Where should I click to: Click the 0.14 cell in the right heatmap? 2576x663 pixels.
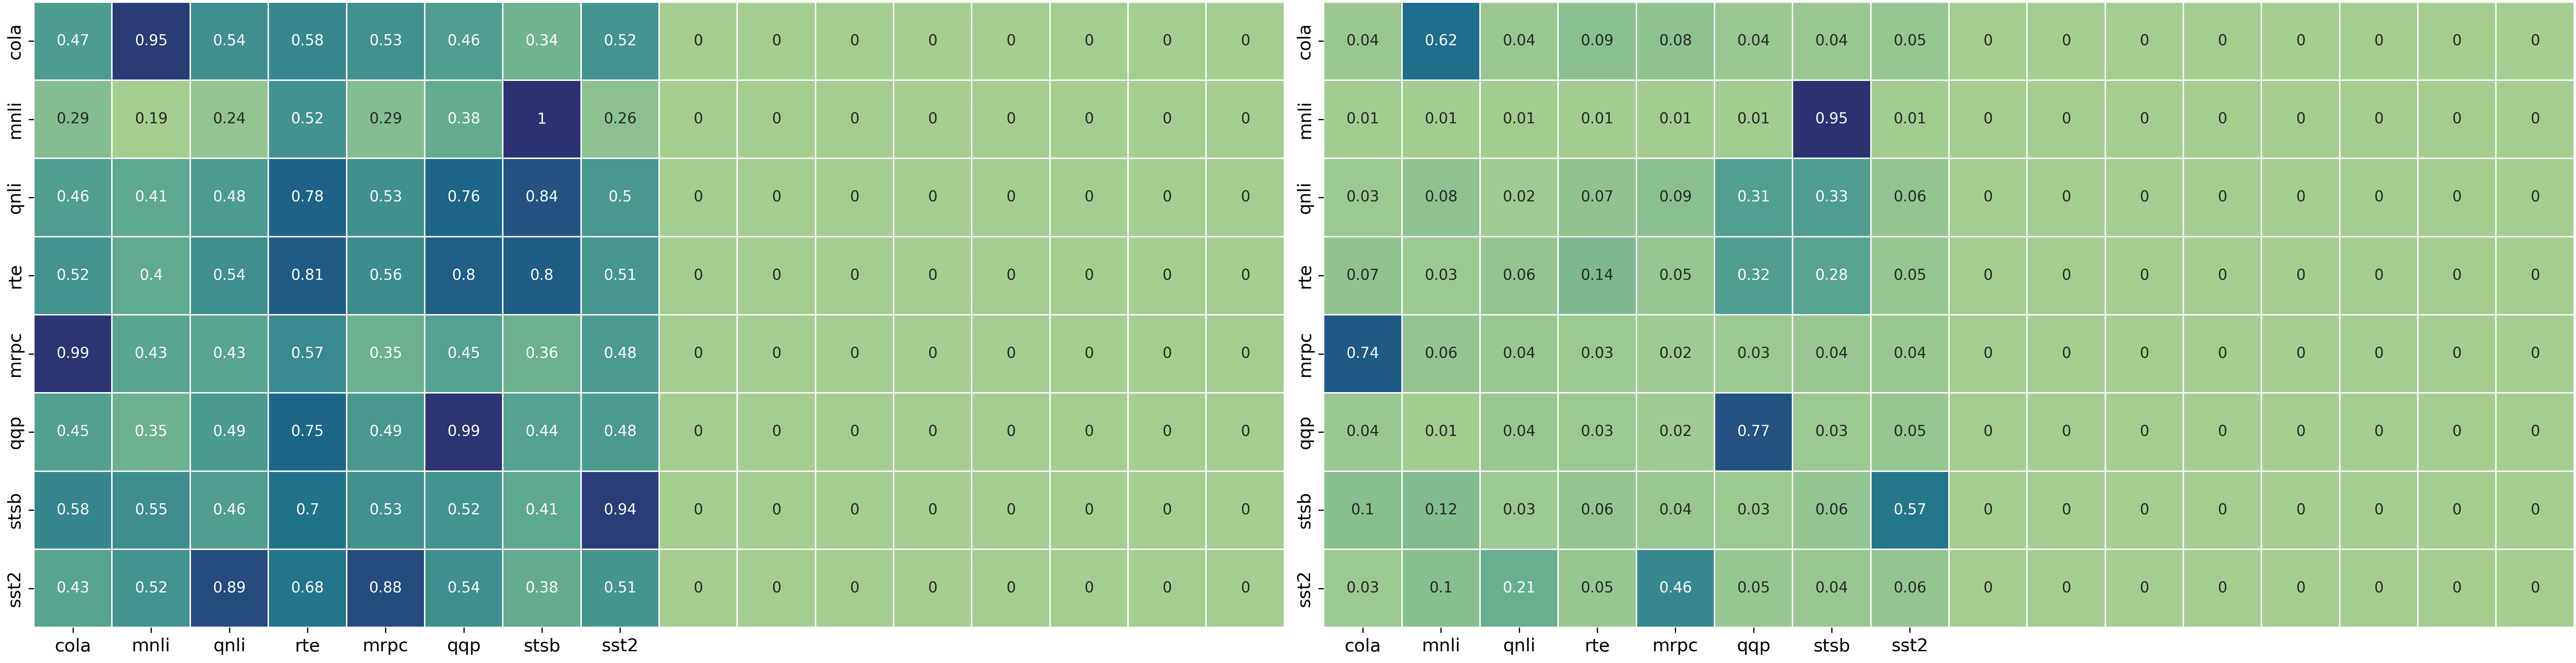(x=1597, y=275)
